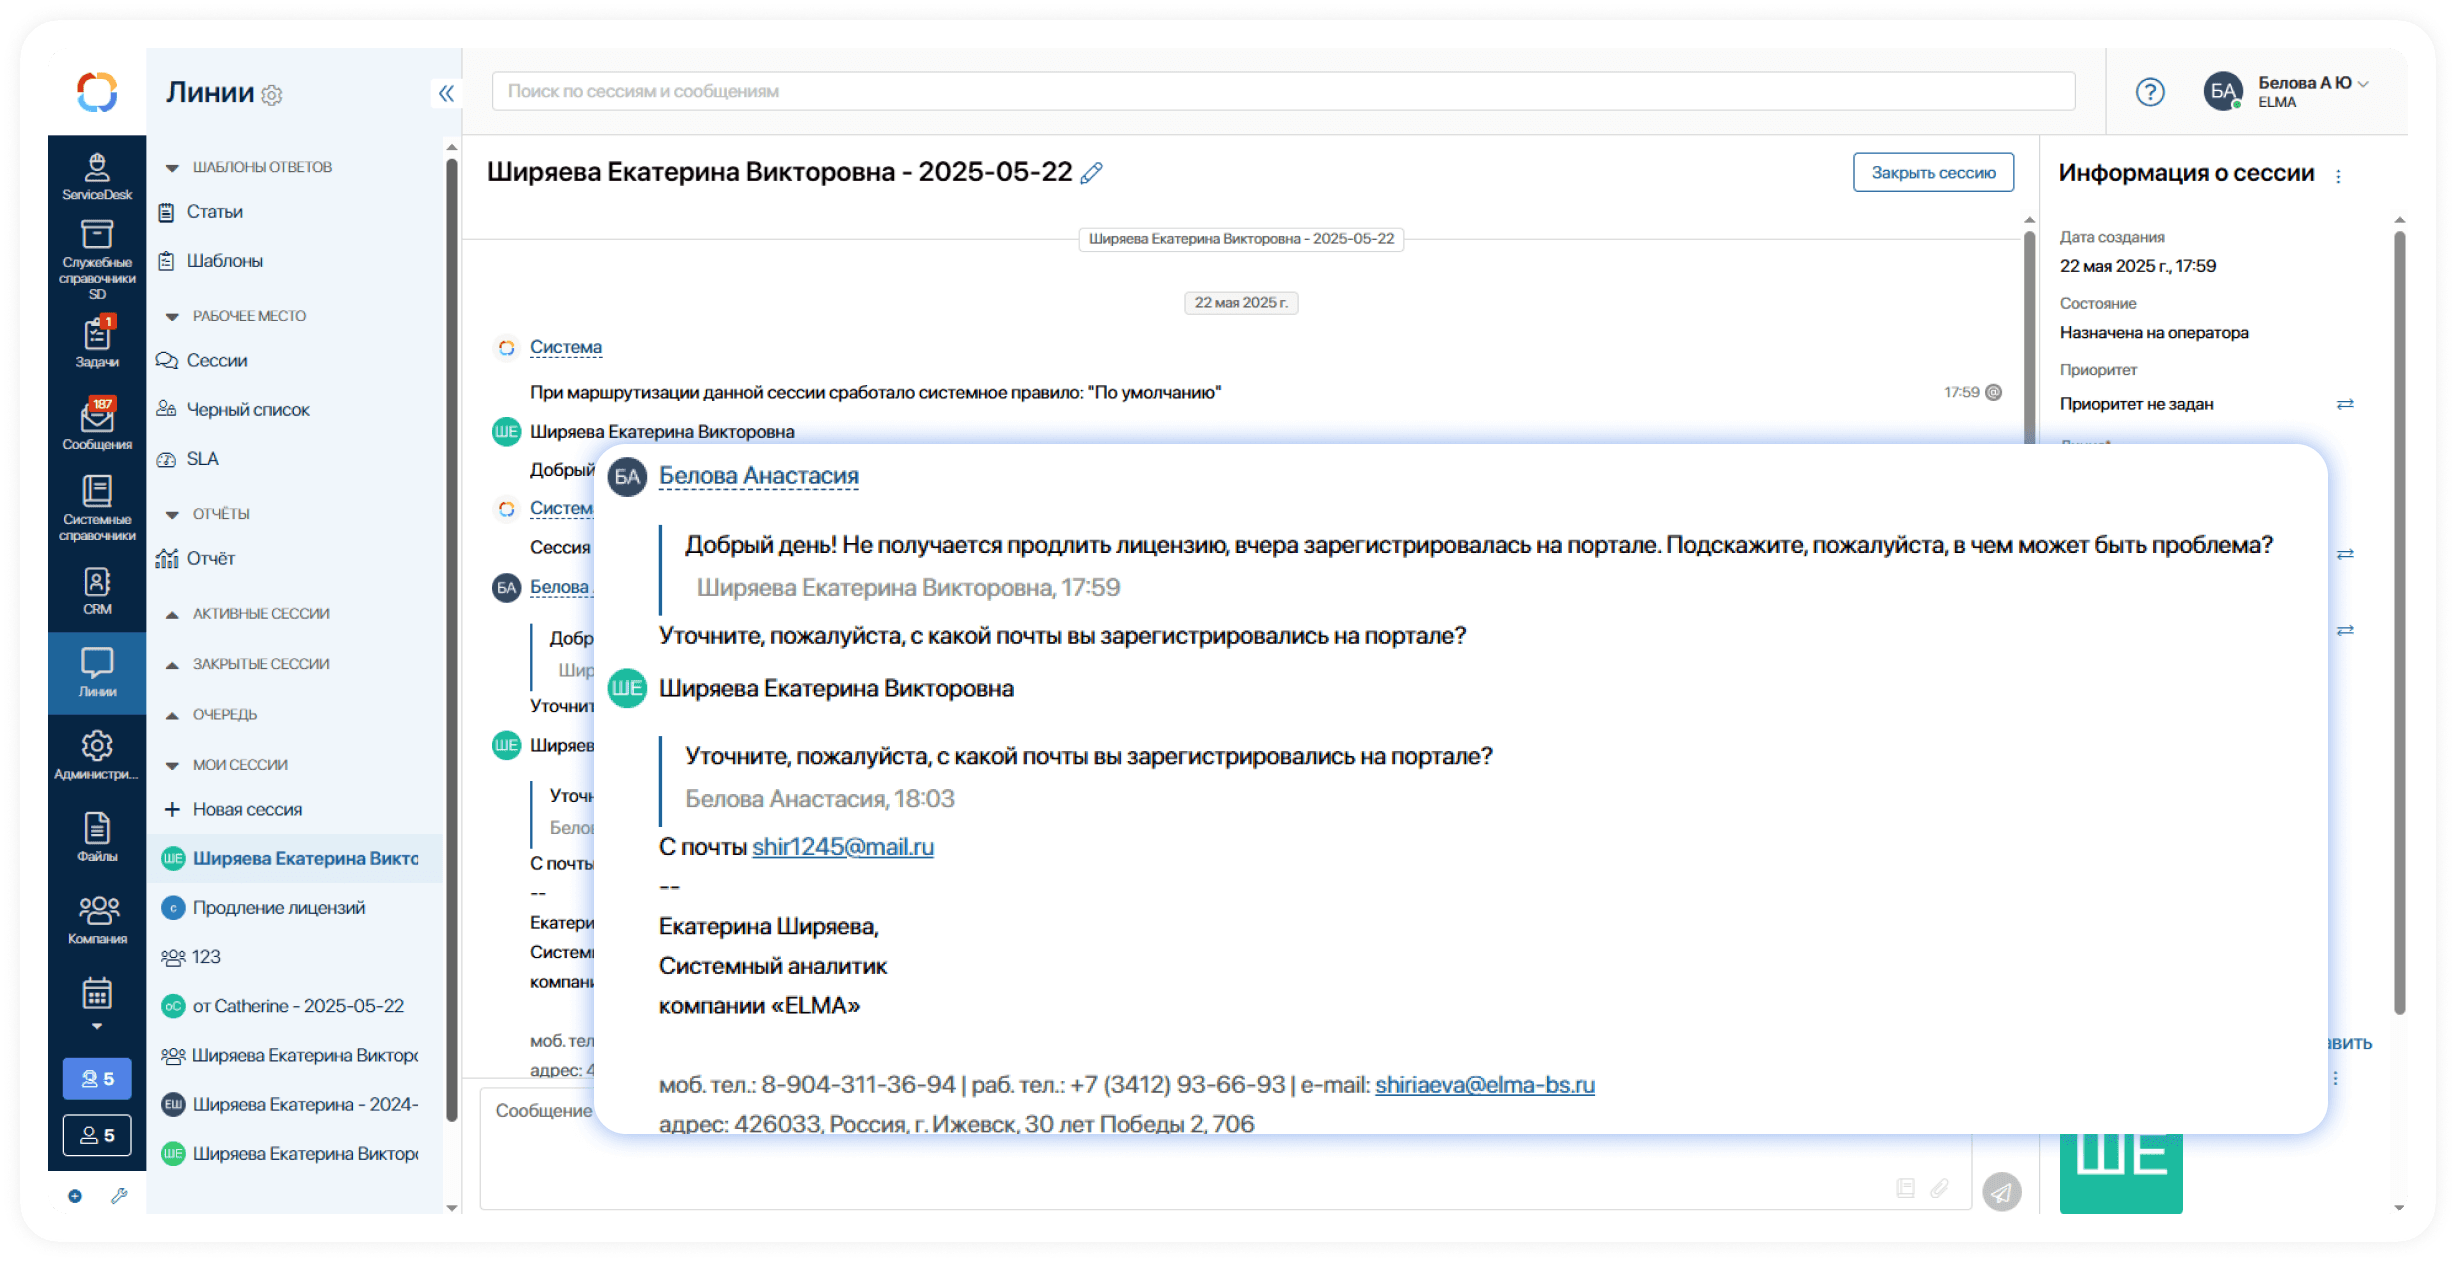Open the Черный список menu item
The height and width of the screenshot is (1262, 2456).
(x=247, y=410)
